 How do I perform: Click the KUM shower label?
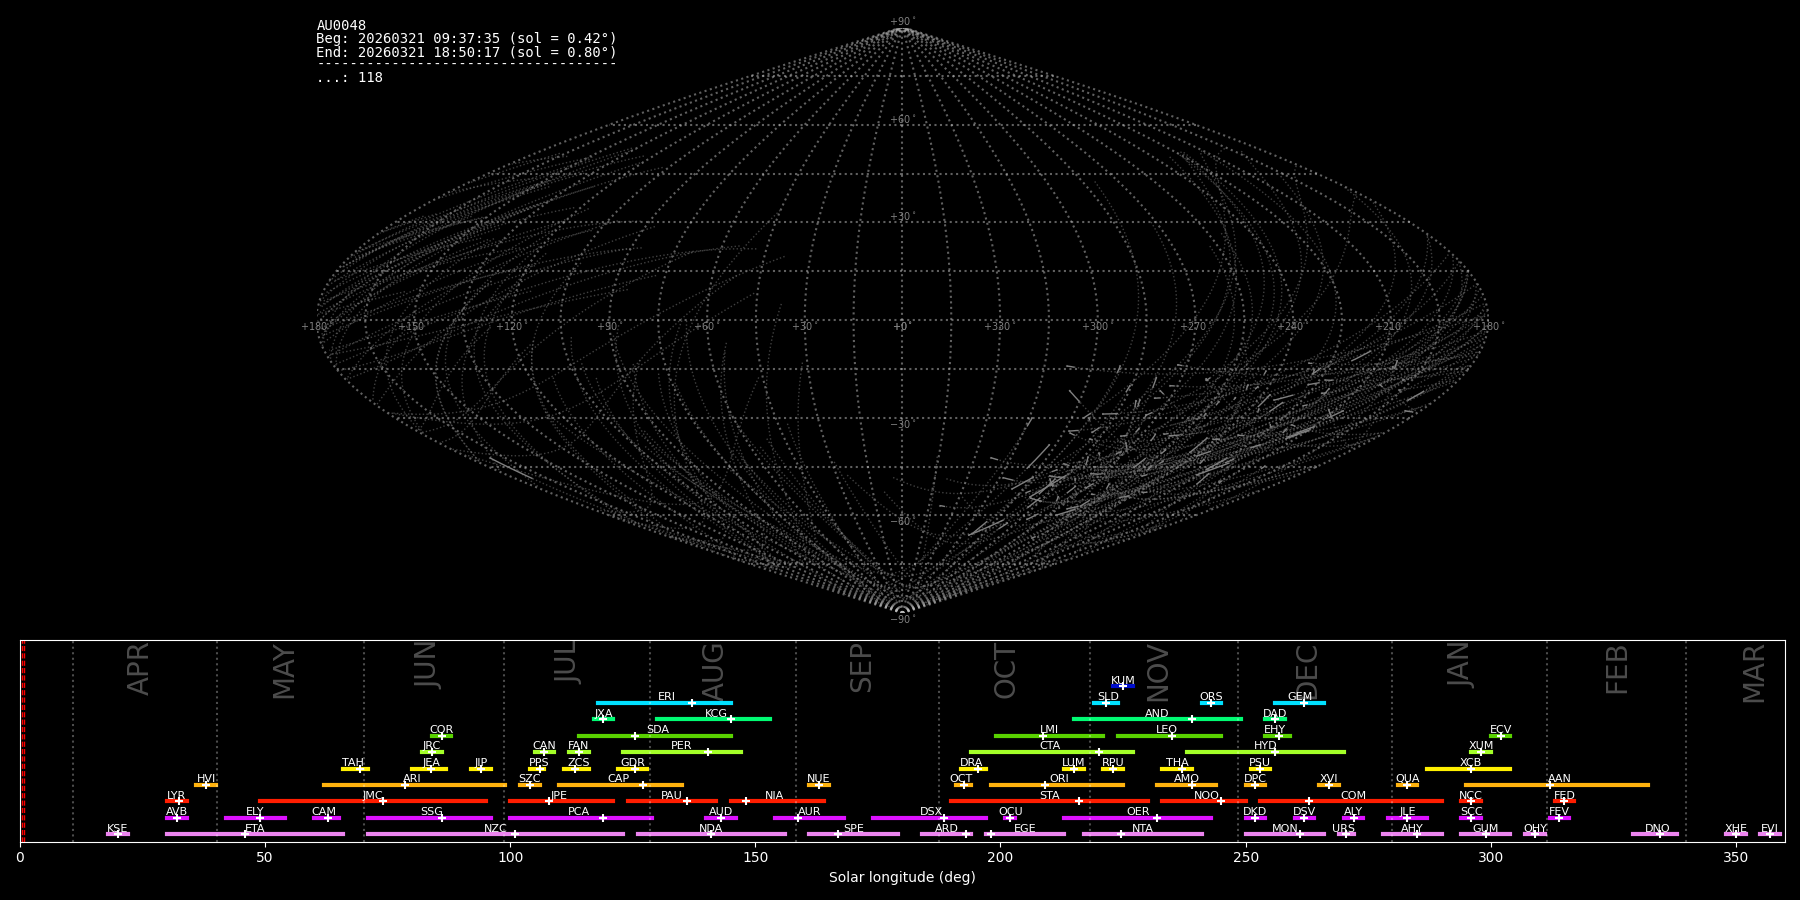coord(1123,681)
